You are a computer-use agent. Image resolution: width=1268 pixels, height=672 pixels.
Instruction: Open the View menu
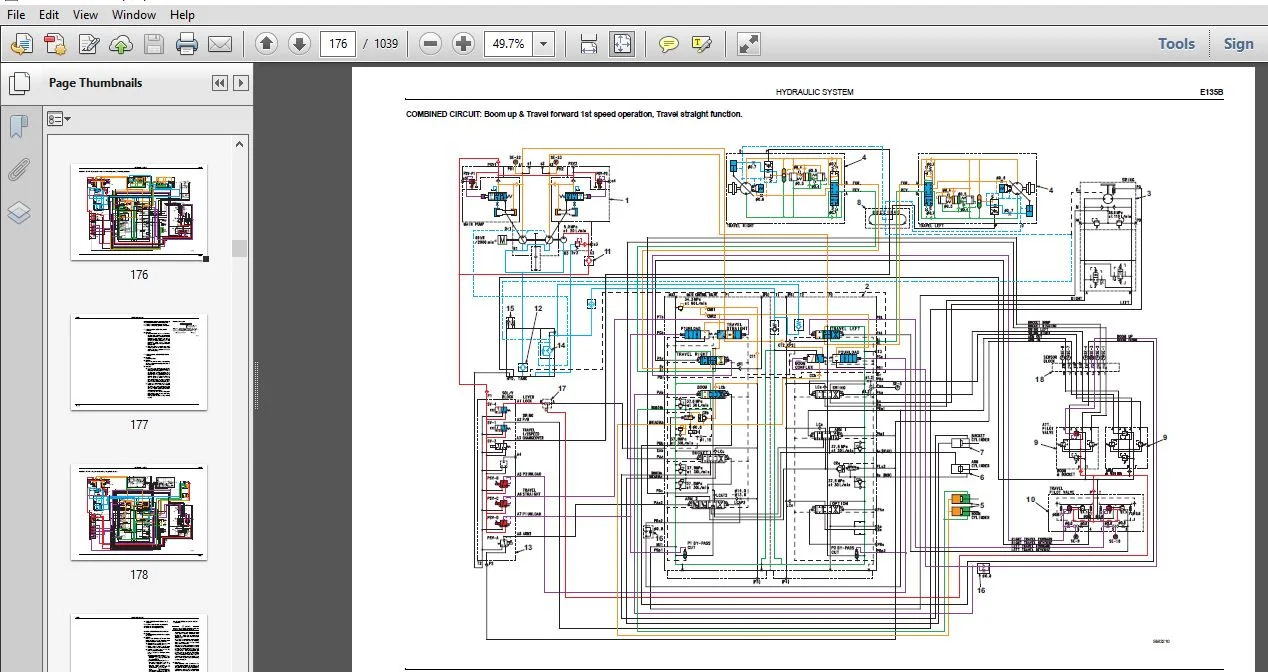[86, 15]
